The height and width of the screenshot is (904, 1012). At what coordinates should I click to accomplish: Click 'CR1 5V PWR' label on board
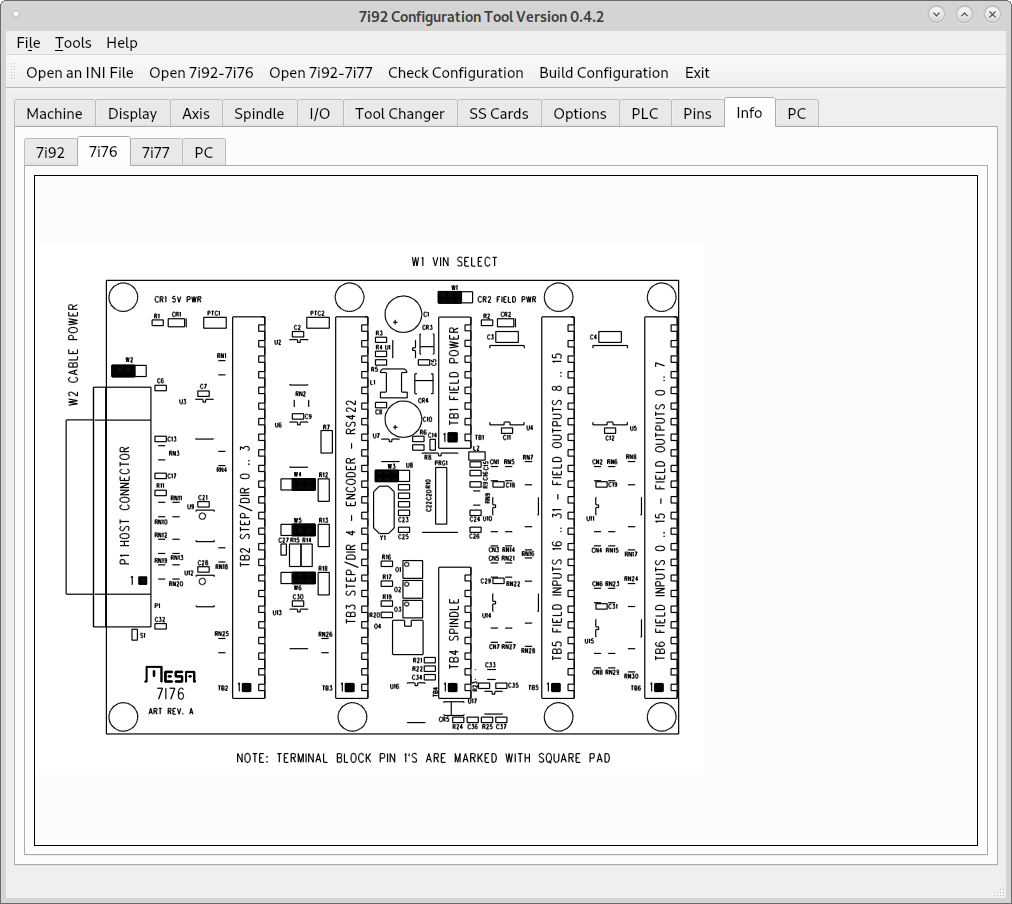[x=178, y=299]
